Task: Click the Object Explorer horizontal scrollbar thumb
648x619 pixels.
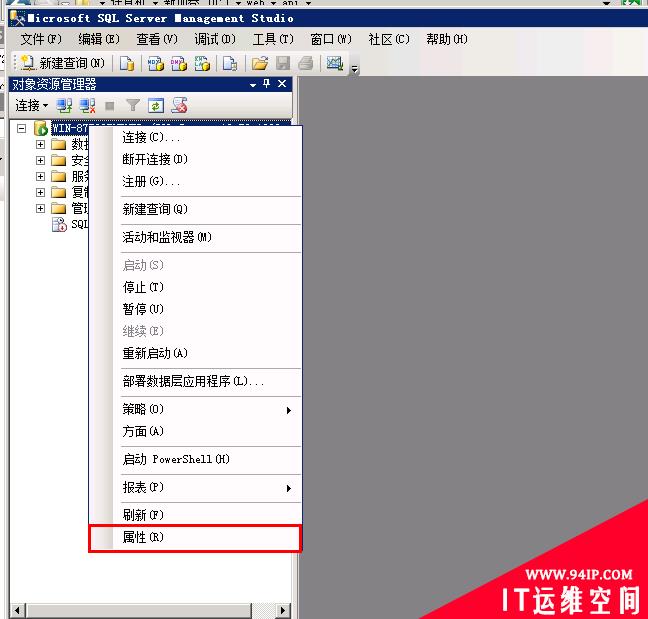Action: 138,610
